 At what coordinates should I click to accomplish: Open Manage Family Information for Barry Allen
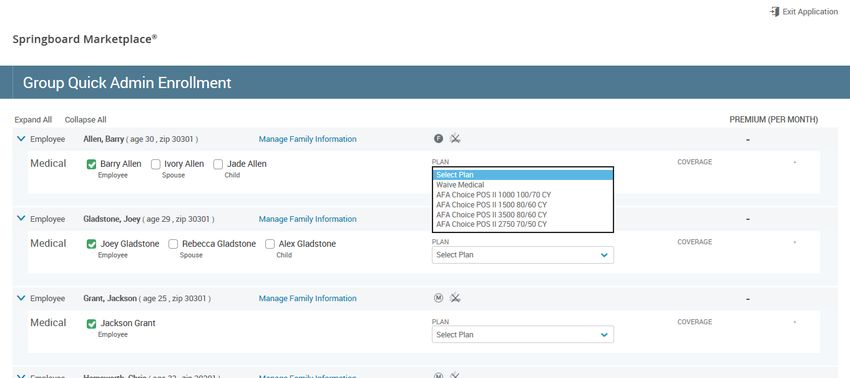click(x=307, y=139)
